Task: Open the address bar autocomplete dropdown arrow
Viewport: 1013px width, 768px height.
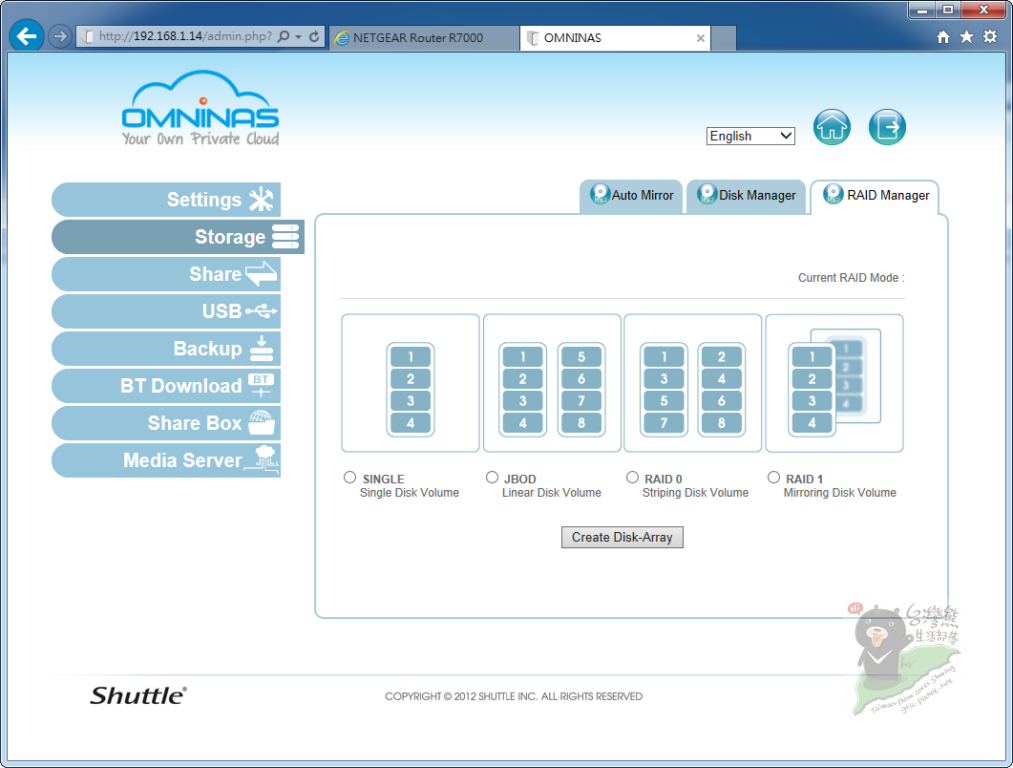Action: [298, 37]
